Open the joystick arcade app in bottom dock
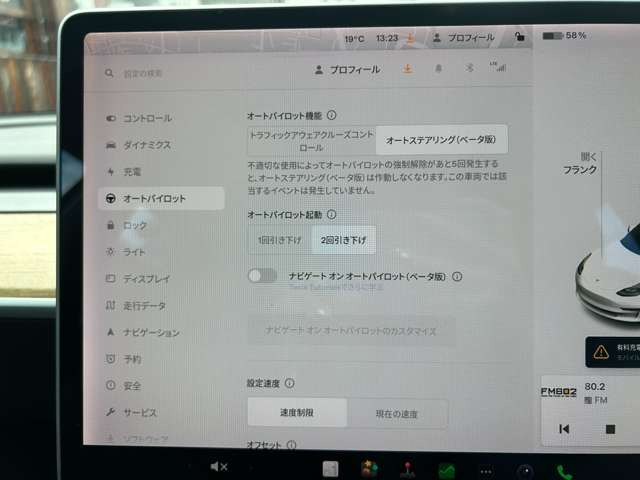Screen dimensions: 640x480 click(409, 469)
